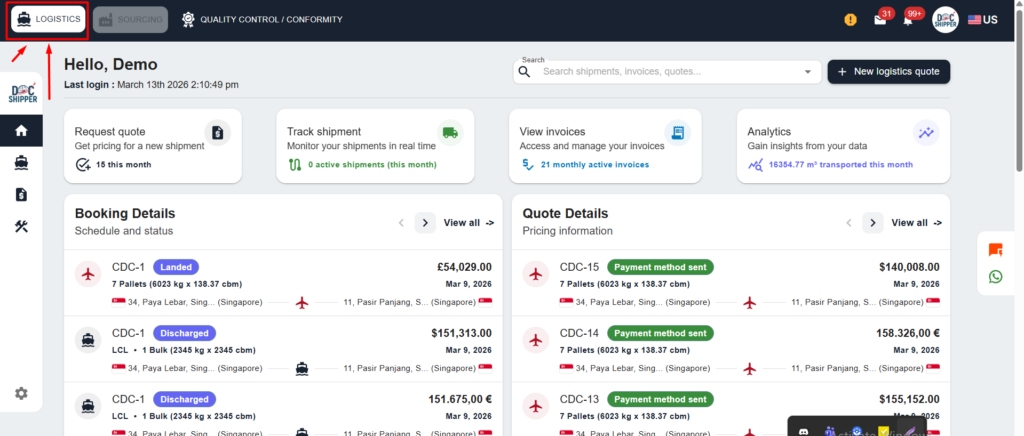Open quote CDC-15

731,283
